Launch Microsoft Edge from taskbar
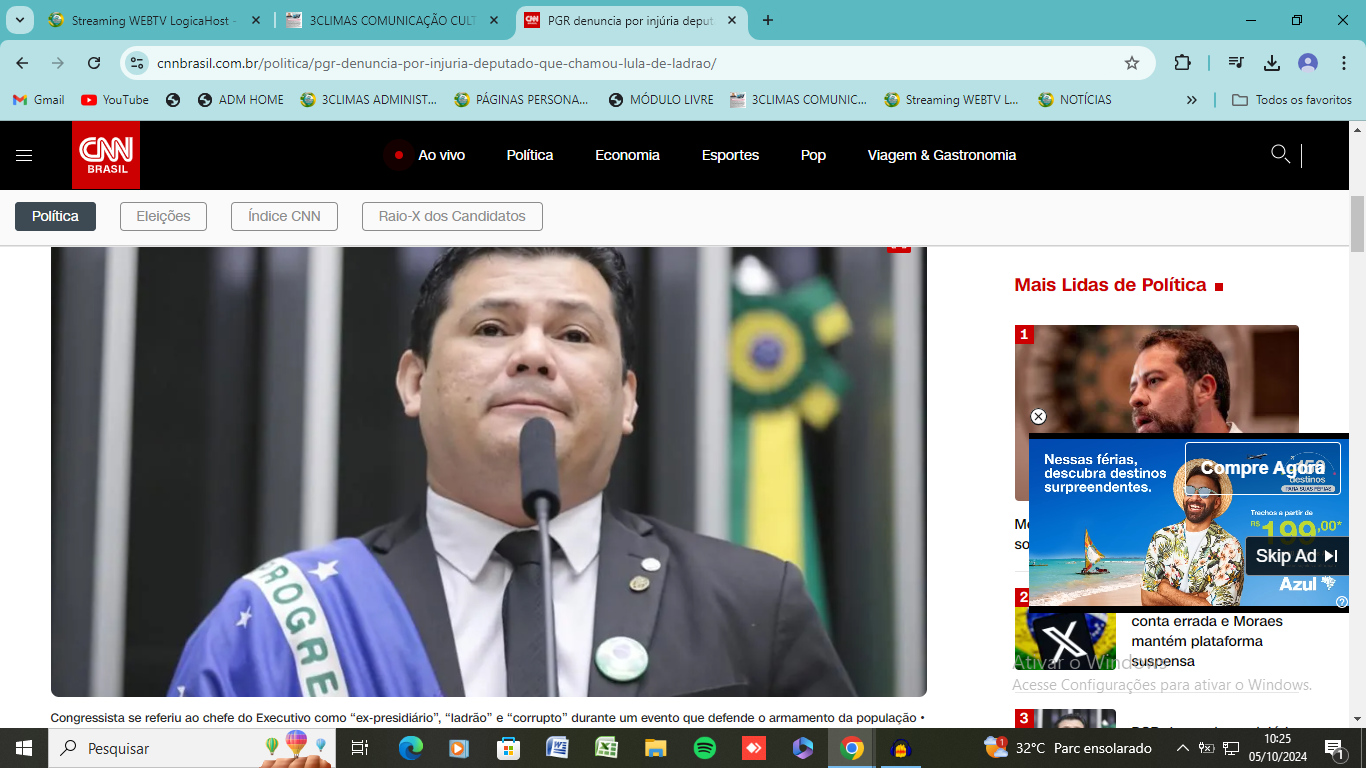This screenshot has height=768, width=1366. click(410, 748)
